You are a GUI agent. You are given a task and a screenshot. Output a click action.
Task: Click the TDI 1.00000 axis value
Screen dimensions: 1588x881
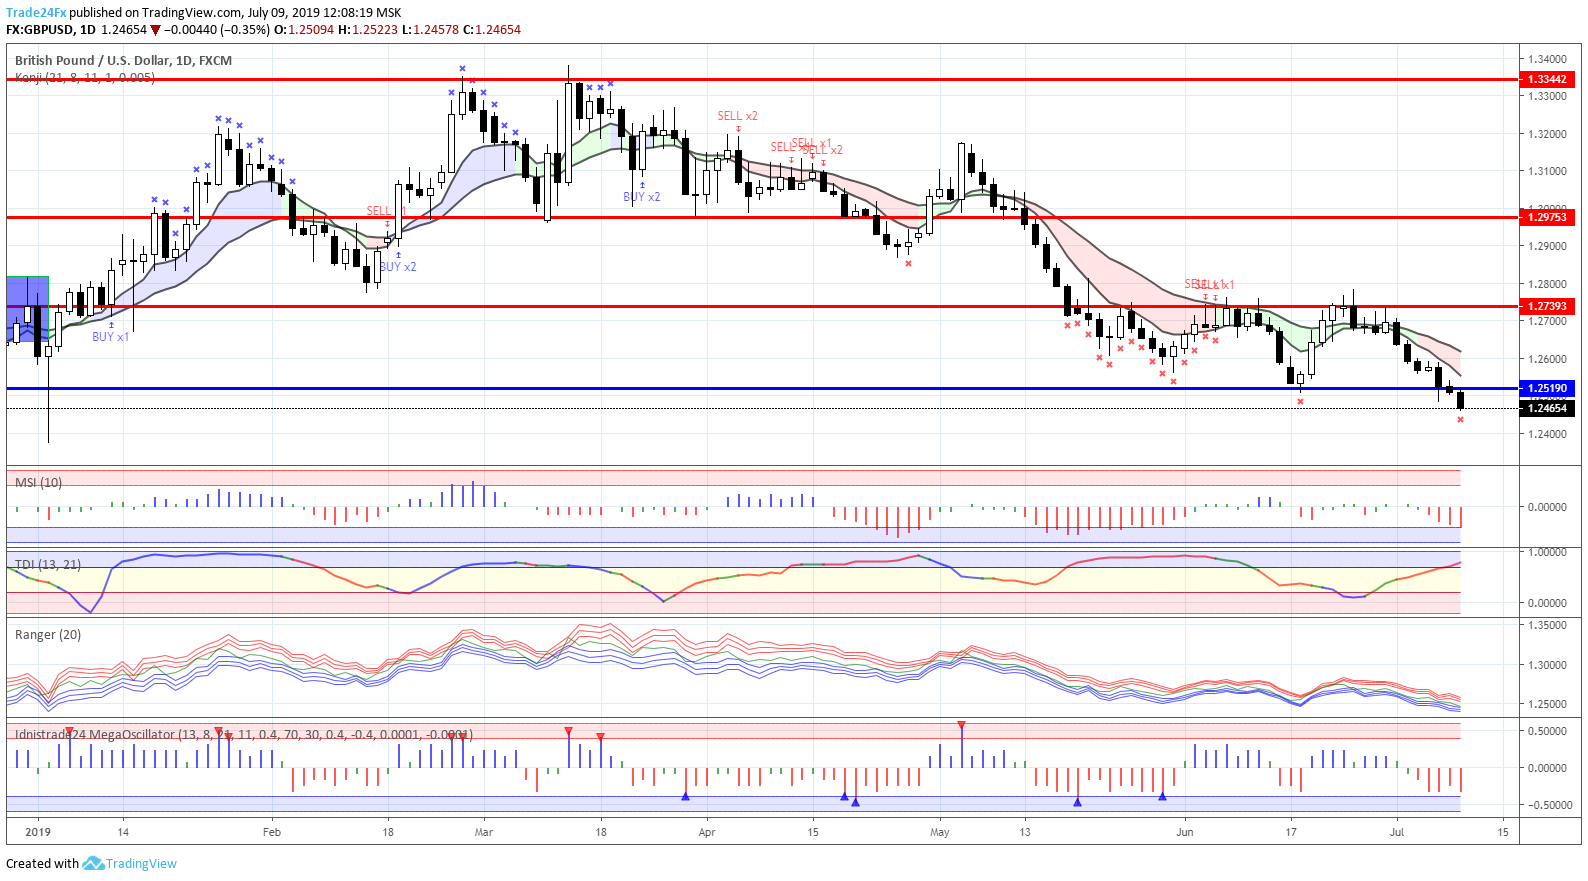pos(1547,552)
